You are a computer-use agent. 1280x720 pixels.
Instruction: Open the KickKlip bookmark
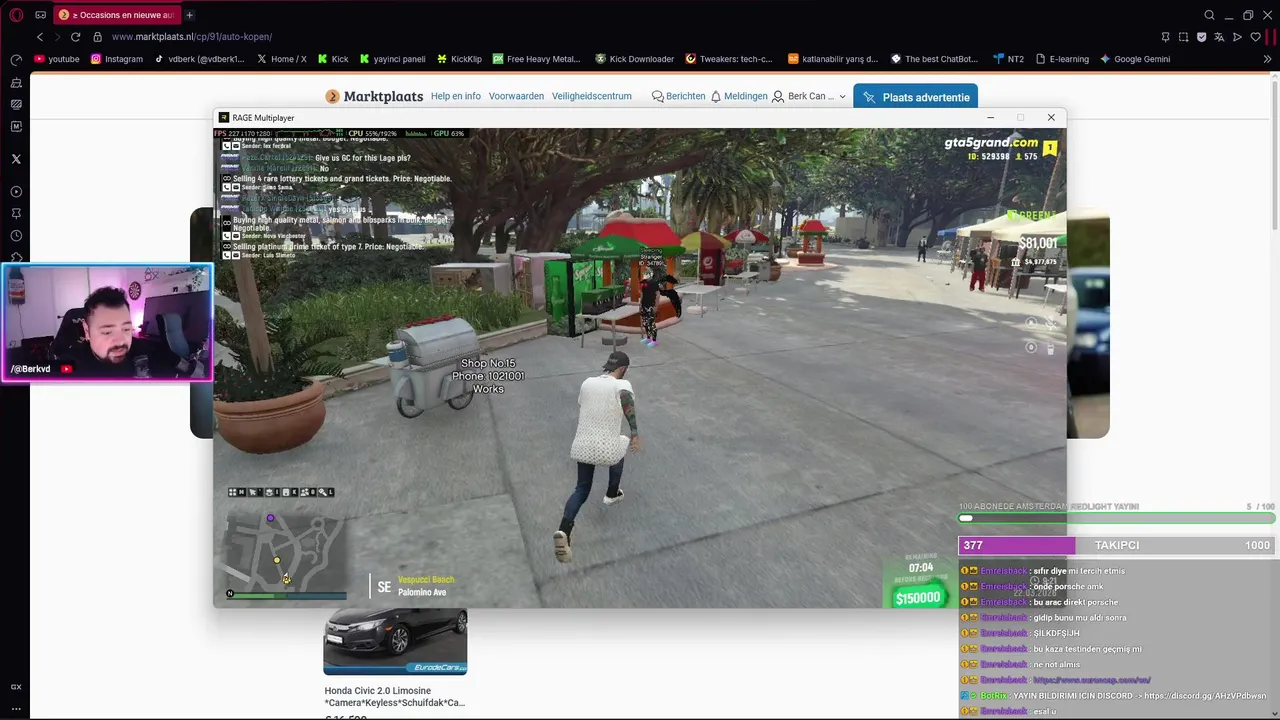coord(459,59)
